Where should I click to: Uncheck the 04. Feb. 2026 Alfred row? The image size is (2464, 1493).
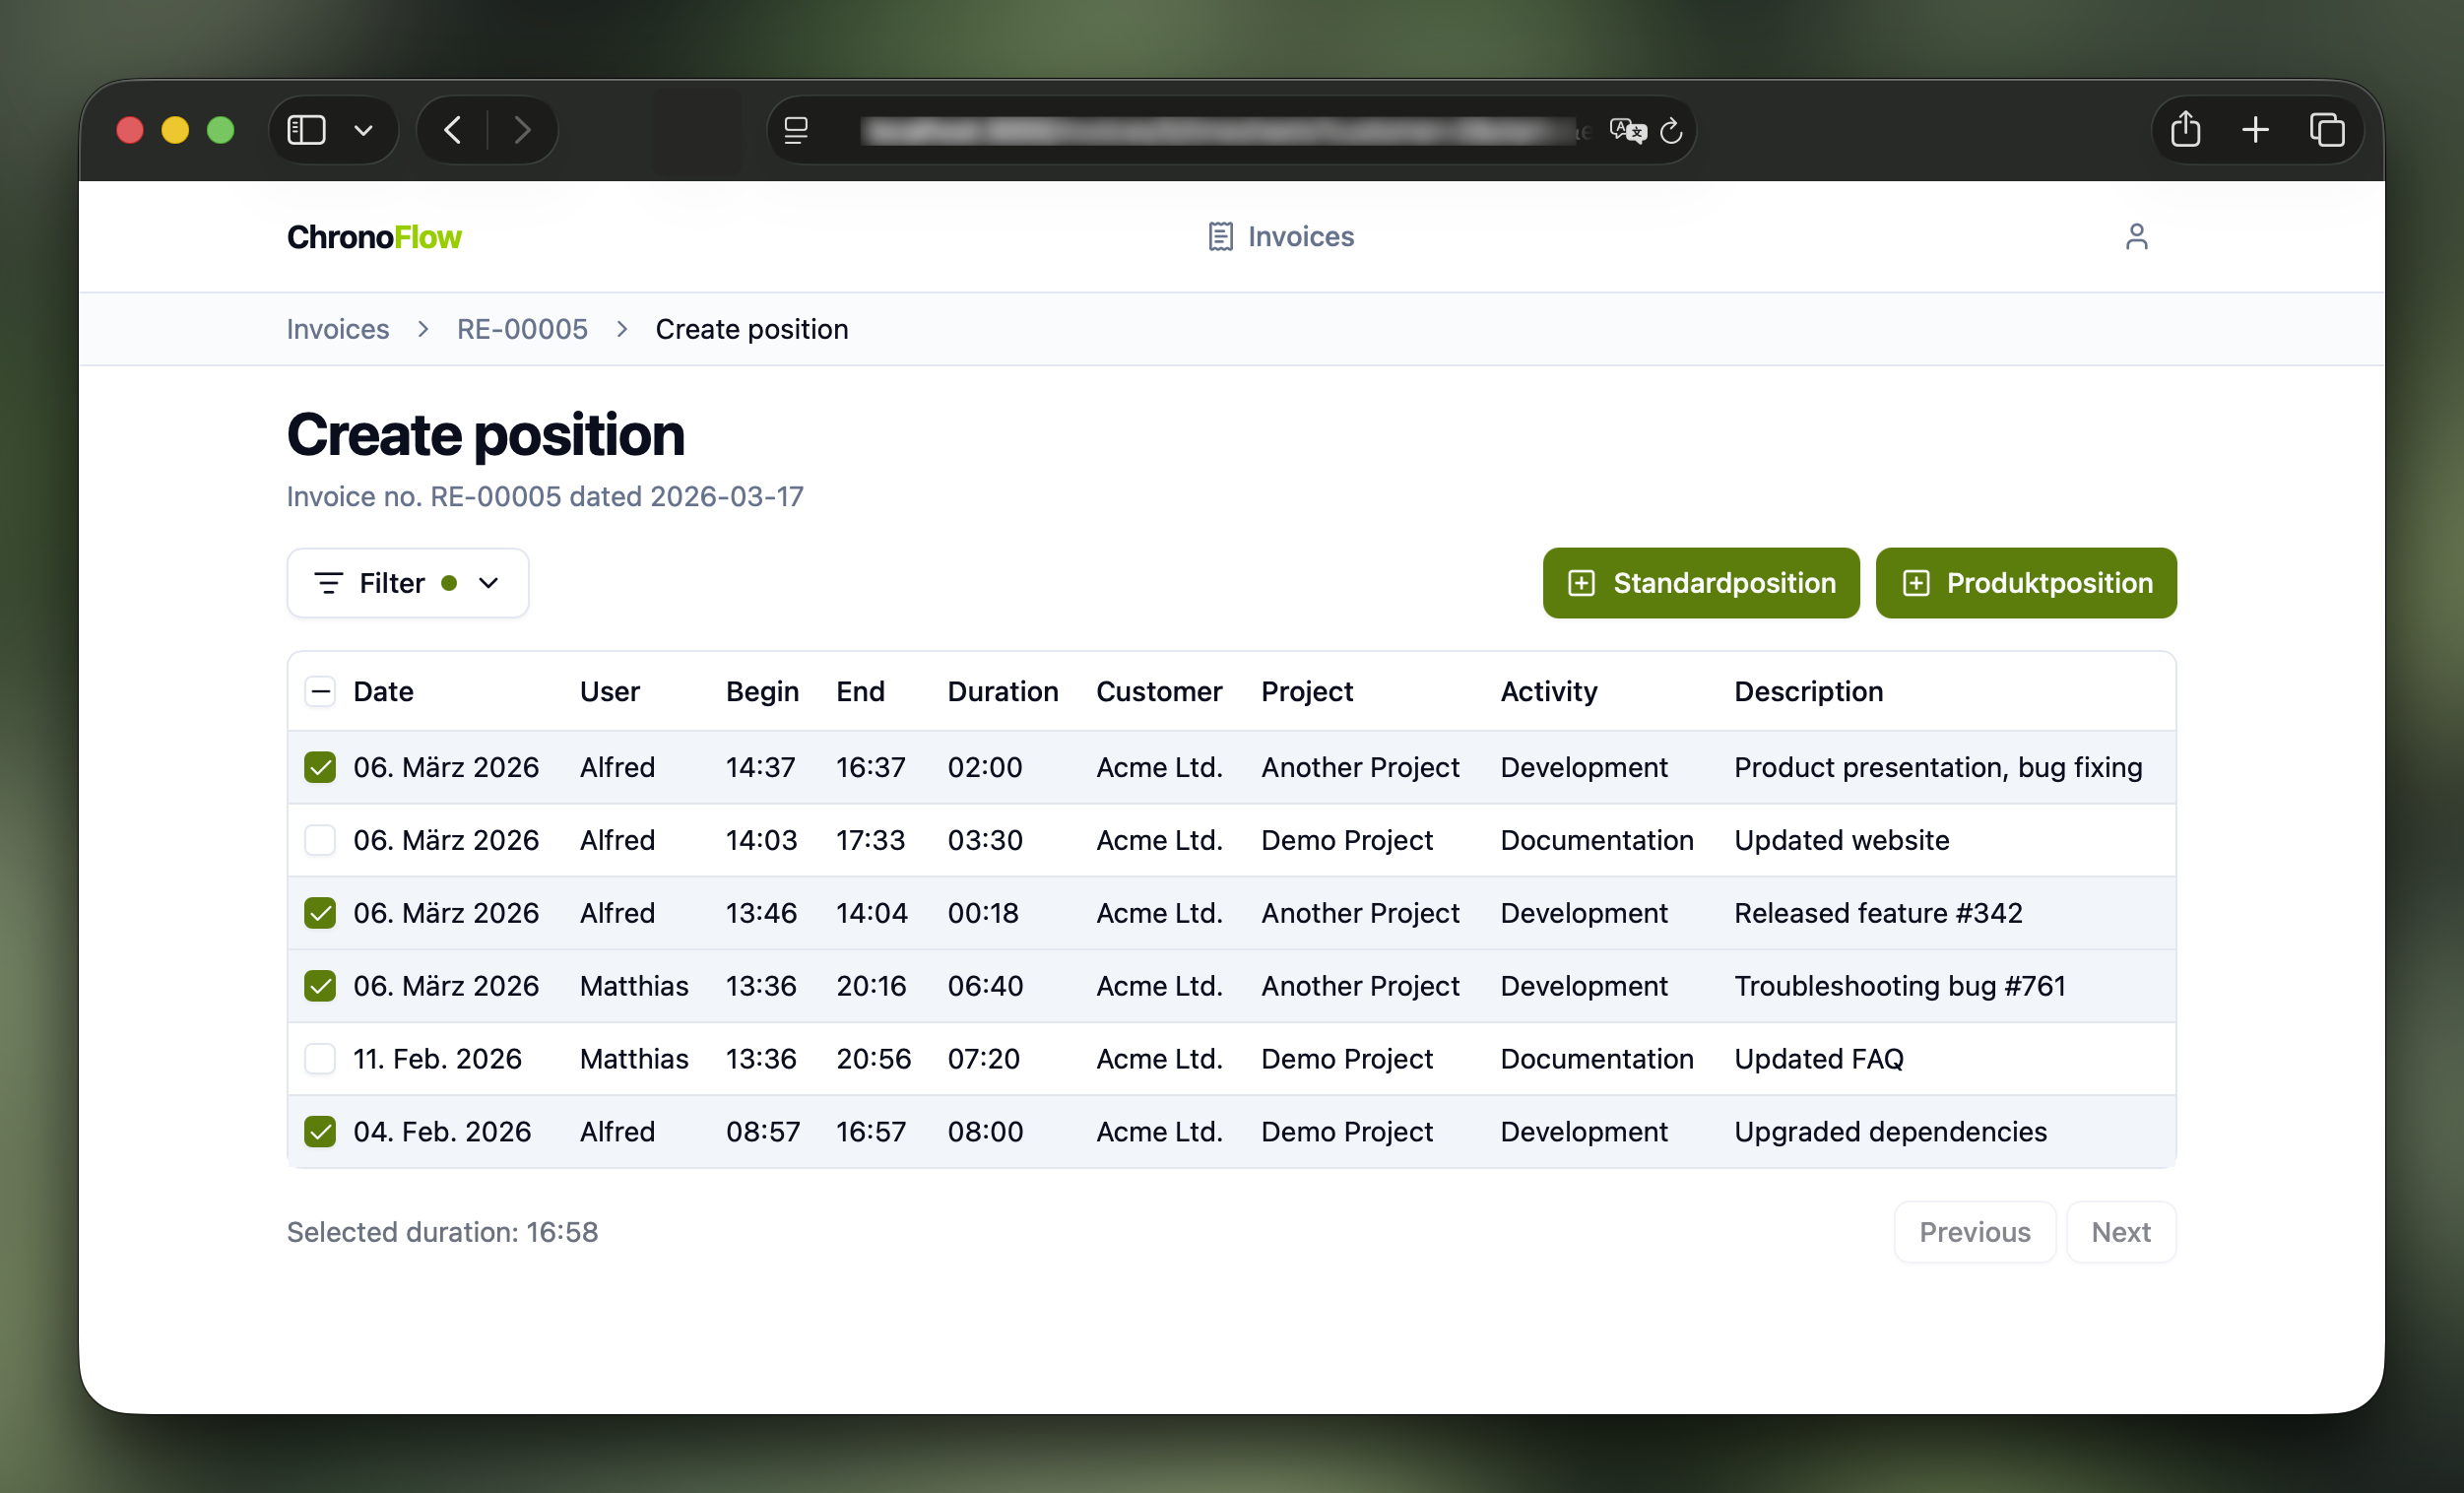(x=320, y=1131)
